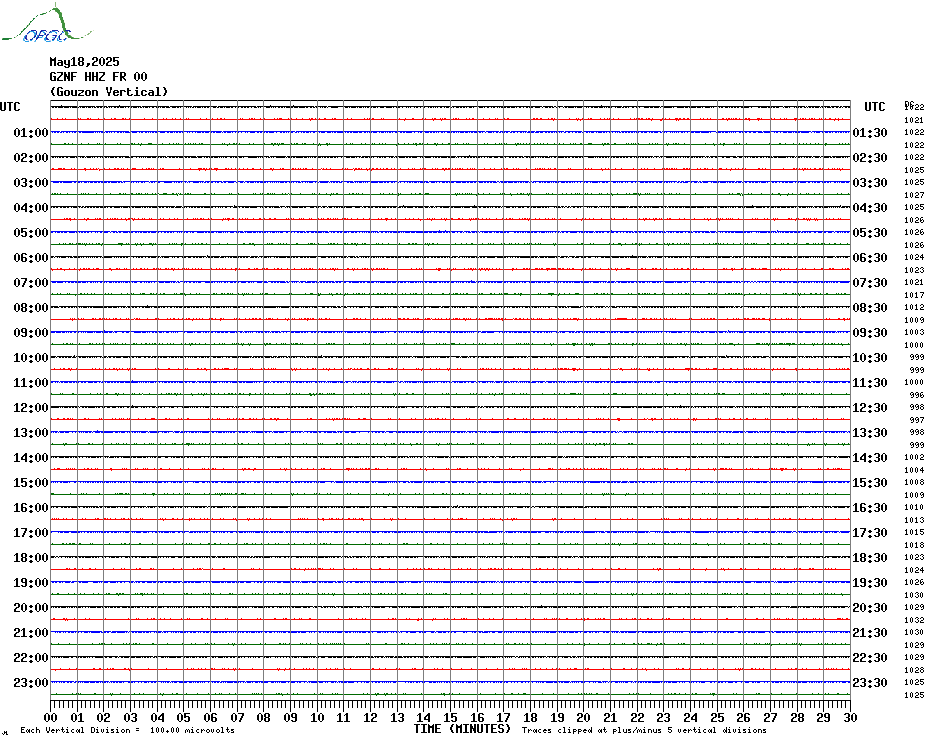Click minute 13 on the time axis
930x744 pixels.
[397, 717]
